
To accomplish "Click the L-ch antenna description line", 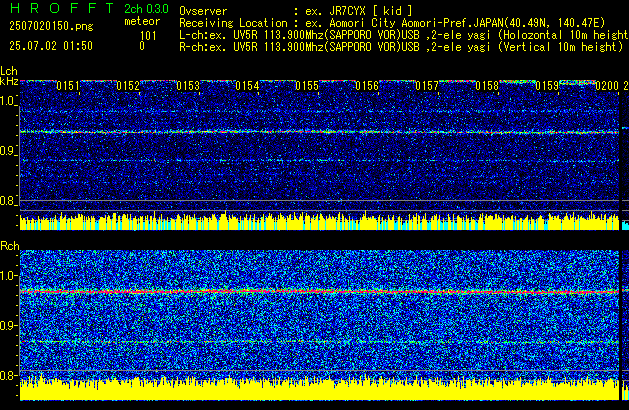I will click(x=404, y=35).
